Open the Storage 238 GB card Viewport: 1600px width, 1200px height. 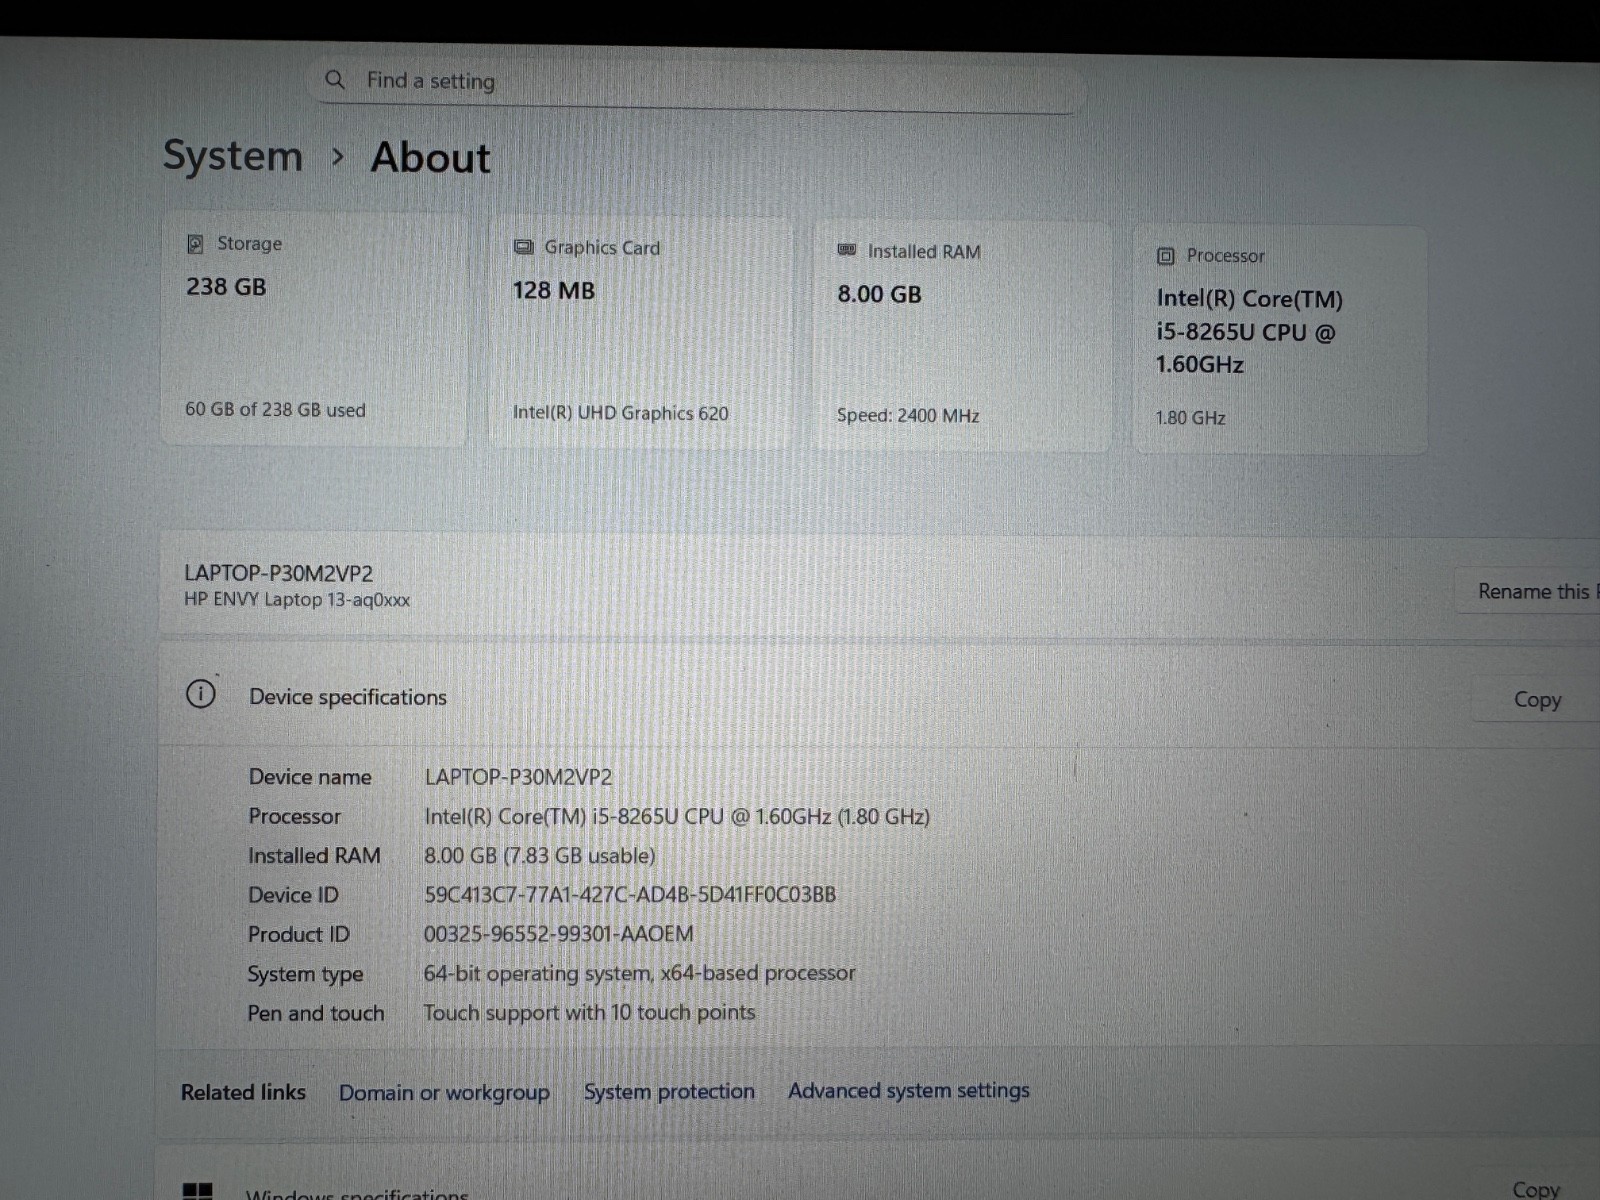point(314,329)
